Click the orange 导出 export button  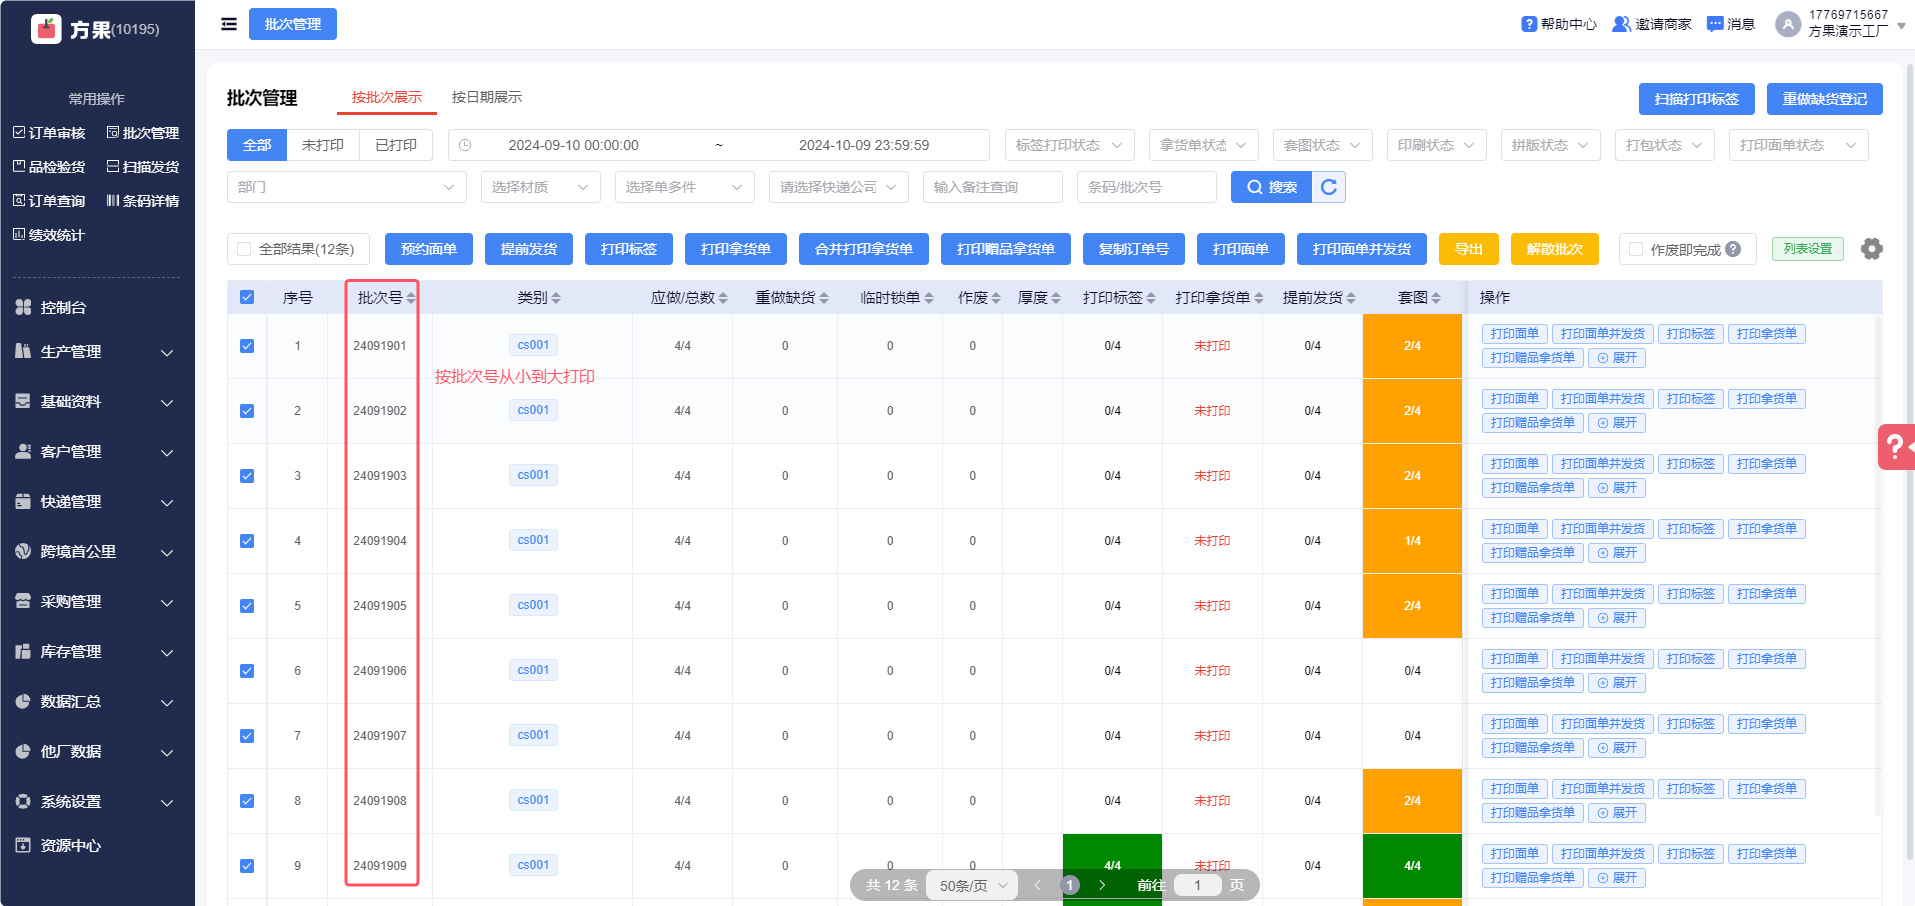click(x=1468, y=249)
